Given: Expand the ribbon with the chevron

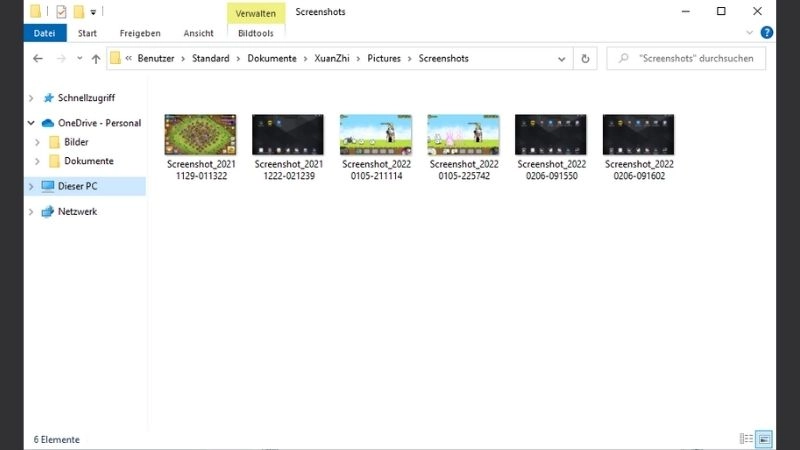Looking at the screenshot, I should click(x=749, y=33).
